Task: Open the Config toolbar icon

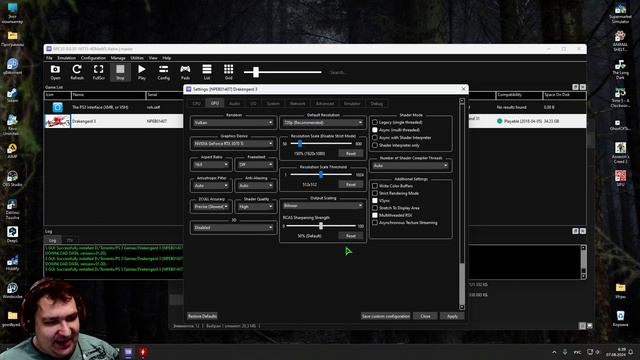Action: (x=163, y=72)
